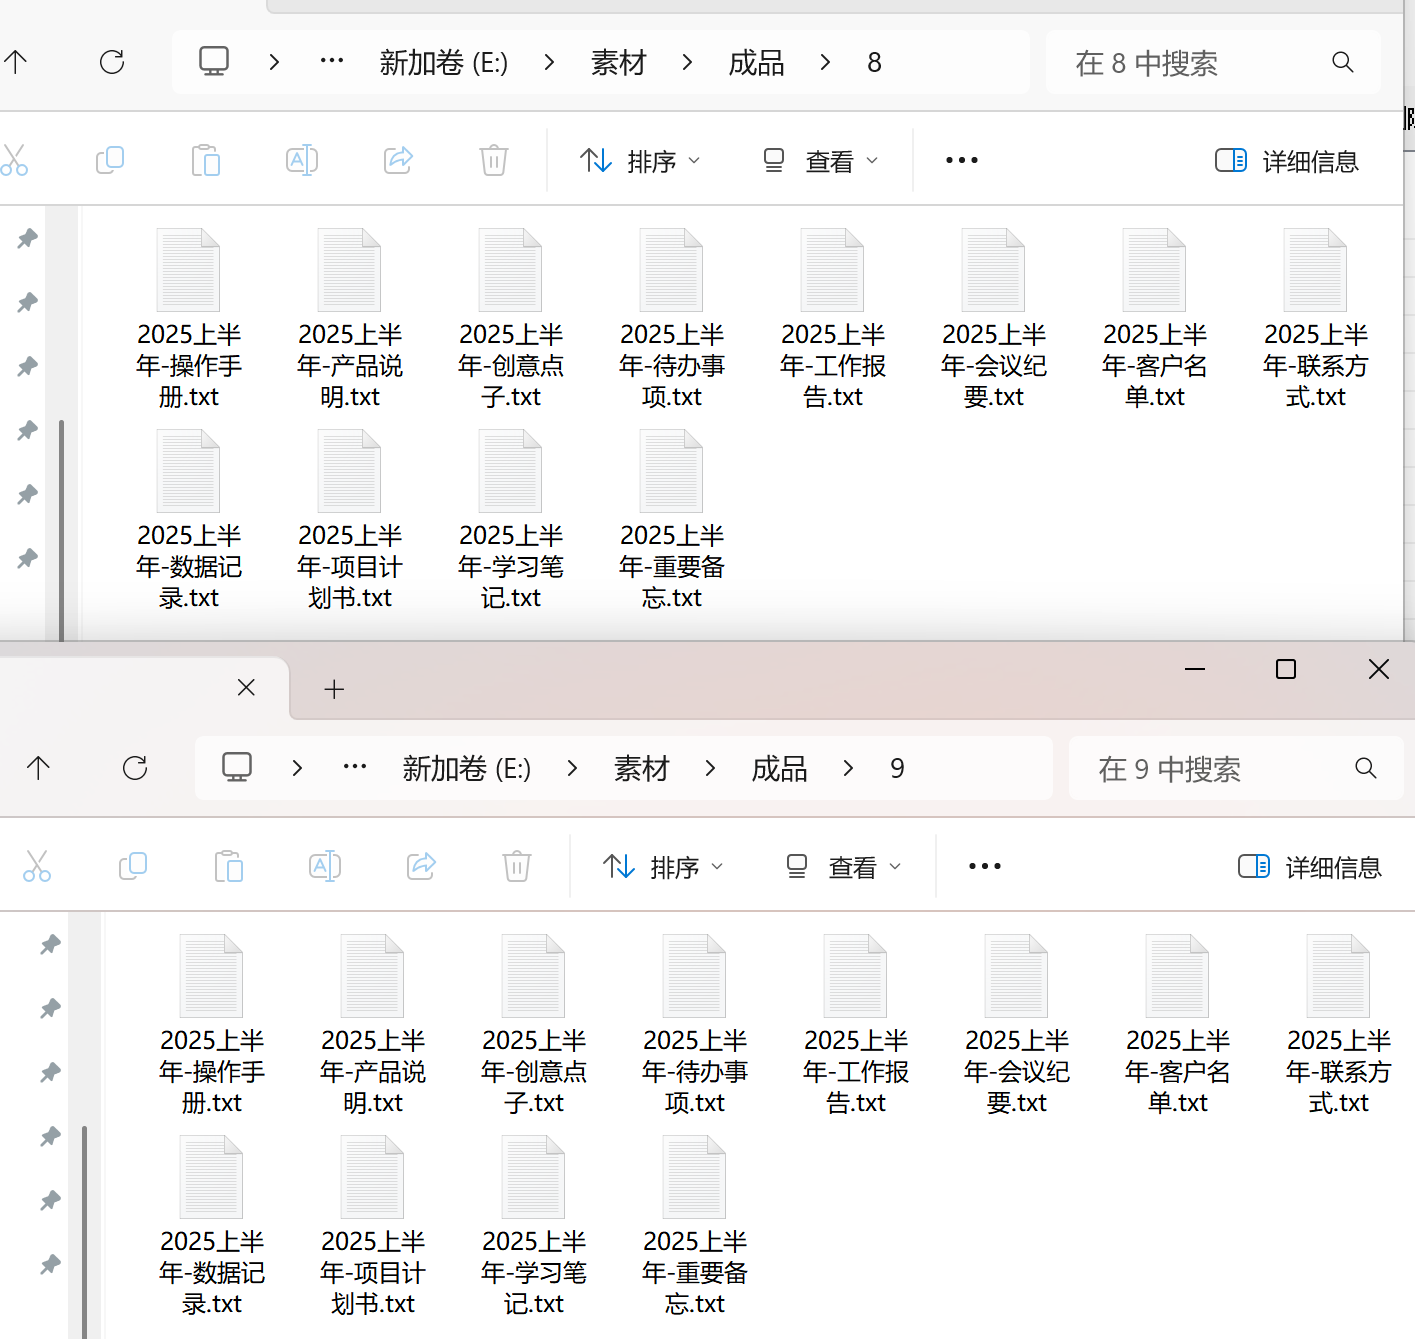The height and width of the screenshot is (1339, 1415).
Task: Toggle the 详细信息 pane in folder 9
Action: pyautogui.click(x=1310, y=866)
